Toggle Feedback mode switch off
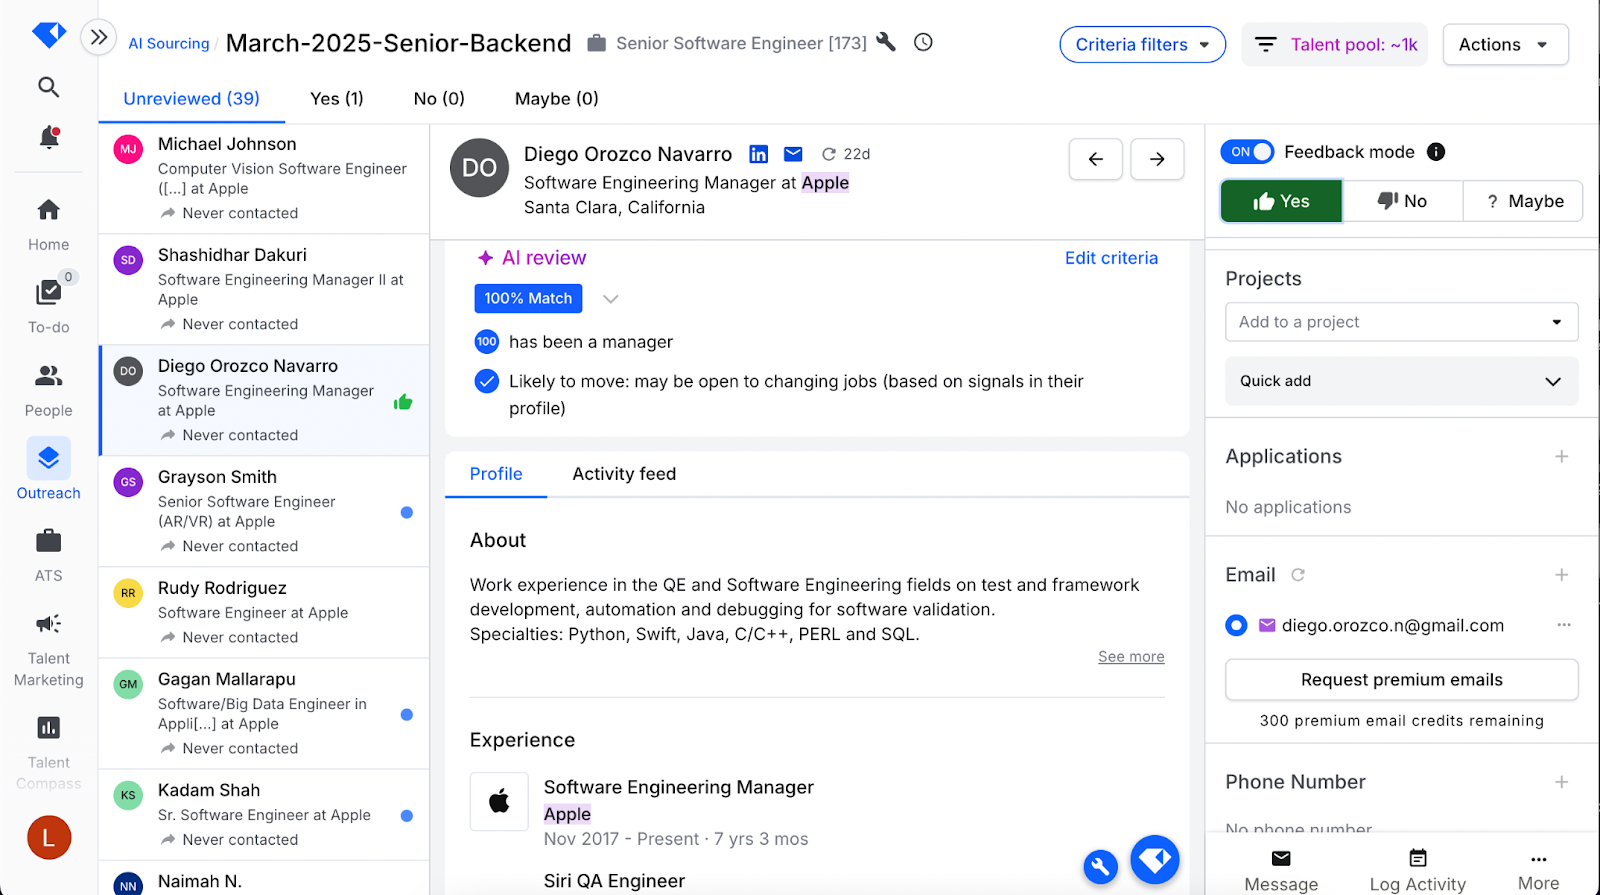 [1247, 152]
